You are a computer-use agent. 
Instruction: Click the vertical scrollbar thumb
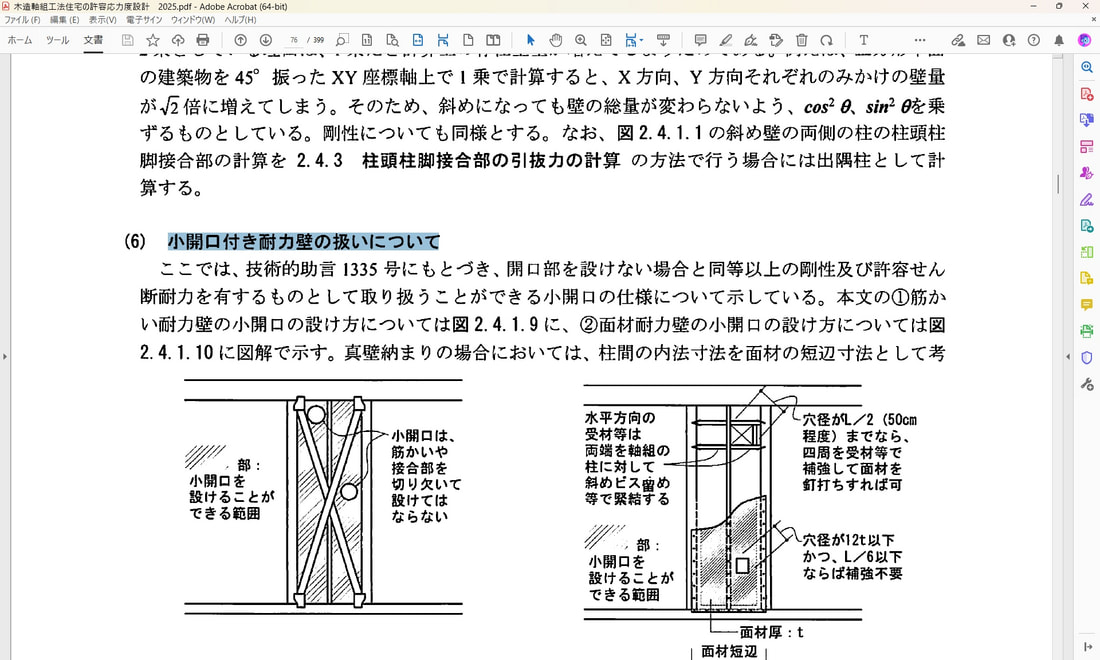tap(1058, 184)
